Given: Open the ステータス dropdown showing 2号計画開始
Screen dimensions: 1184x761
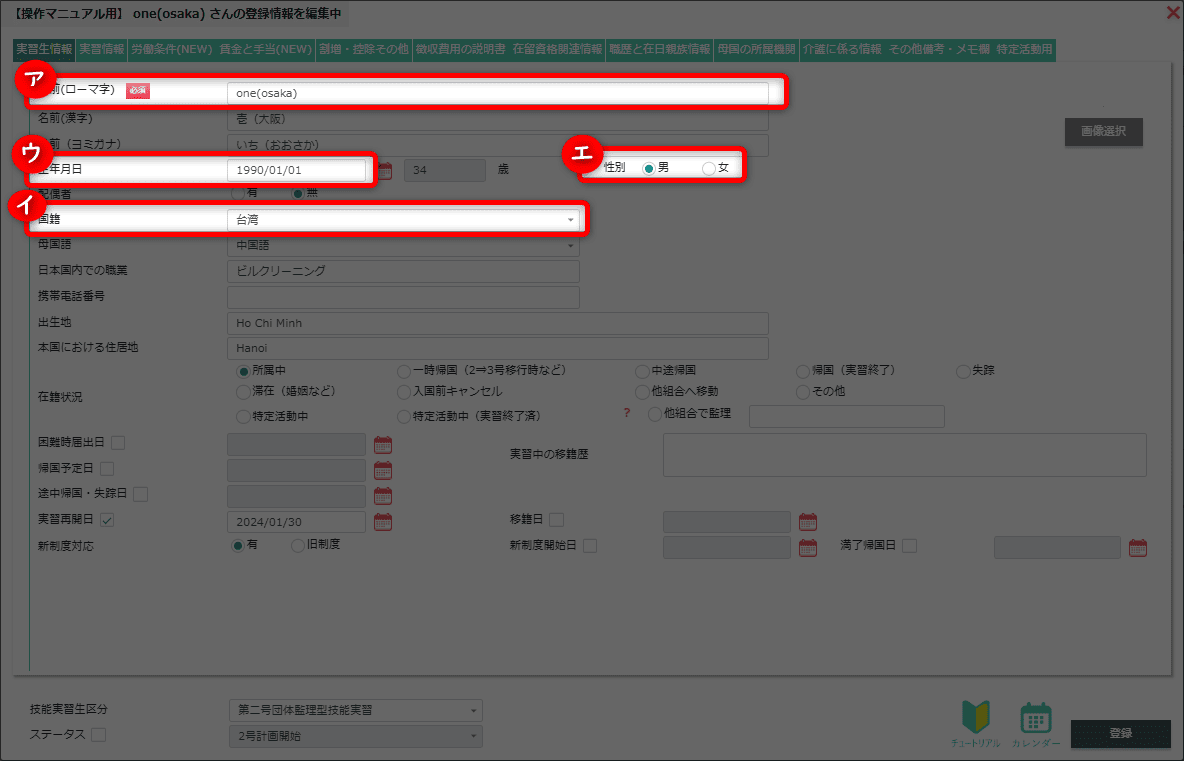Looking at the screenshot, I should click(x=356, y=736).
